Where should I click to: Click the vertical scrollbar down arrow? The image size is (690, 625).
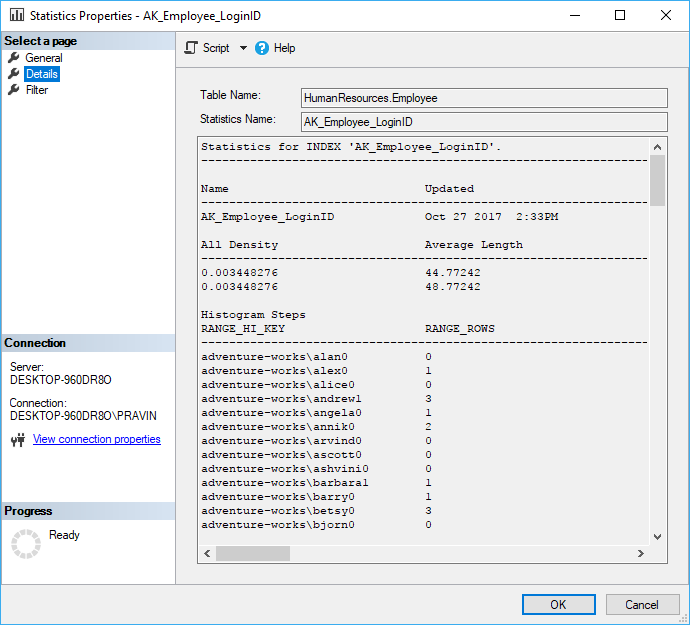[657, 537]
